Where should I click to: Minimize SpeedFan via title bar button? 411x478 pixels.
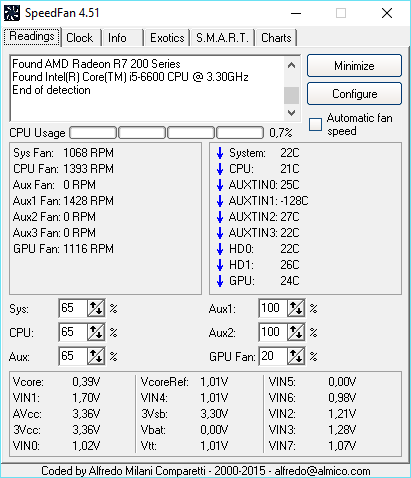tap(296, 13)
